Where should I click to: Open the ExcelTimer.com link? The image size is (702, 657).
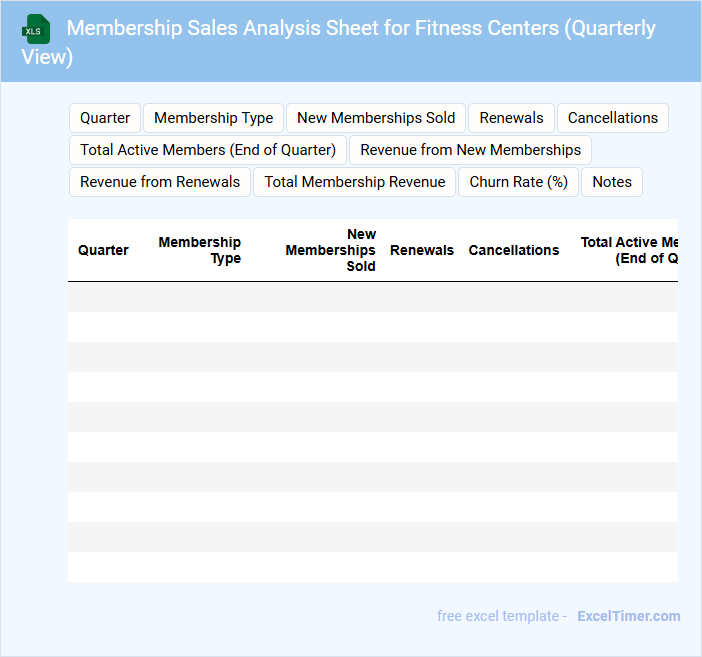(x=628, y=616)
